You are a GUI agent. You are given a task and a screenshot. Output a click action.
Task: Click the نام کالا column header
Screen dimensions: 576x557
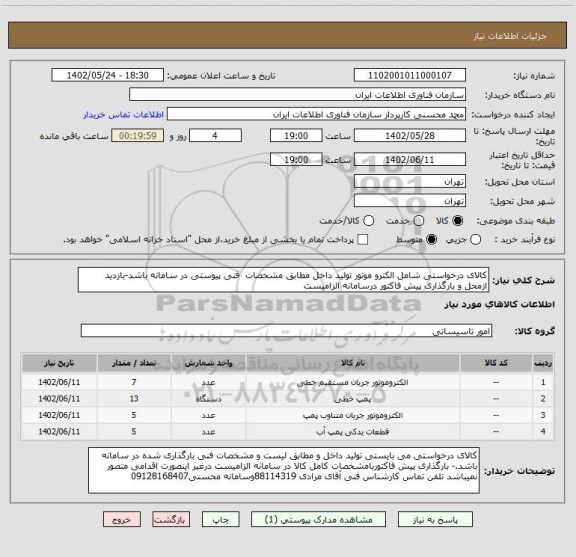tap(353, 363)
